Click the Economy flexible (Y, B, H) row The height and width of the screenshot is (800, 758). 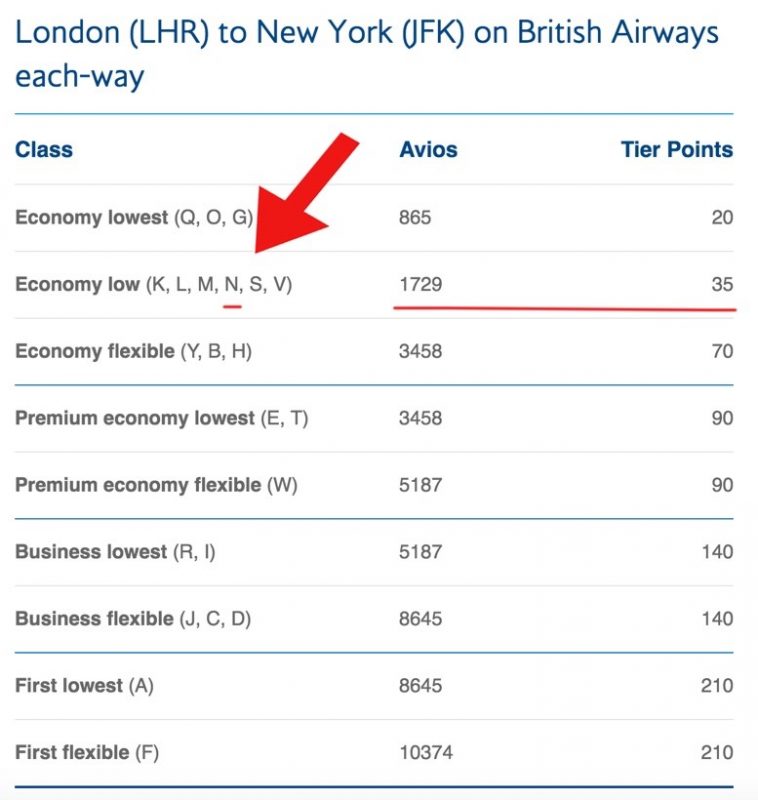point(374,352)
